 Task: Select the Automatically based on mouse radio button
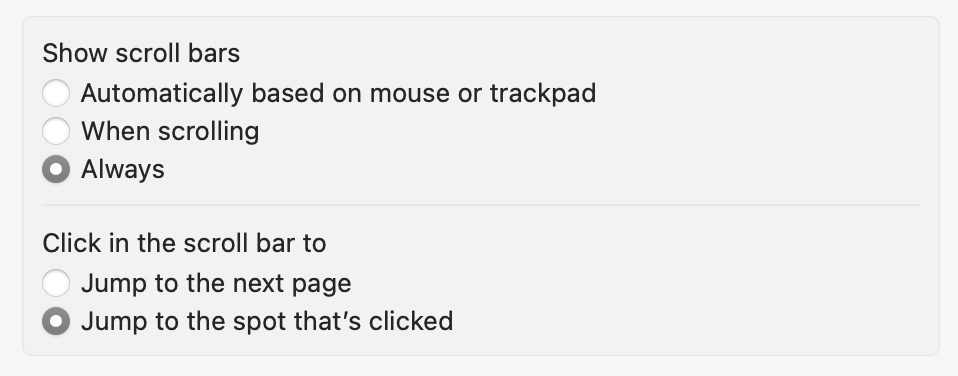pos(56,94)
